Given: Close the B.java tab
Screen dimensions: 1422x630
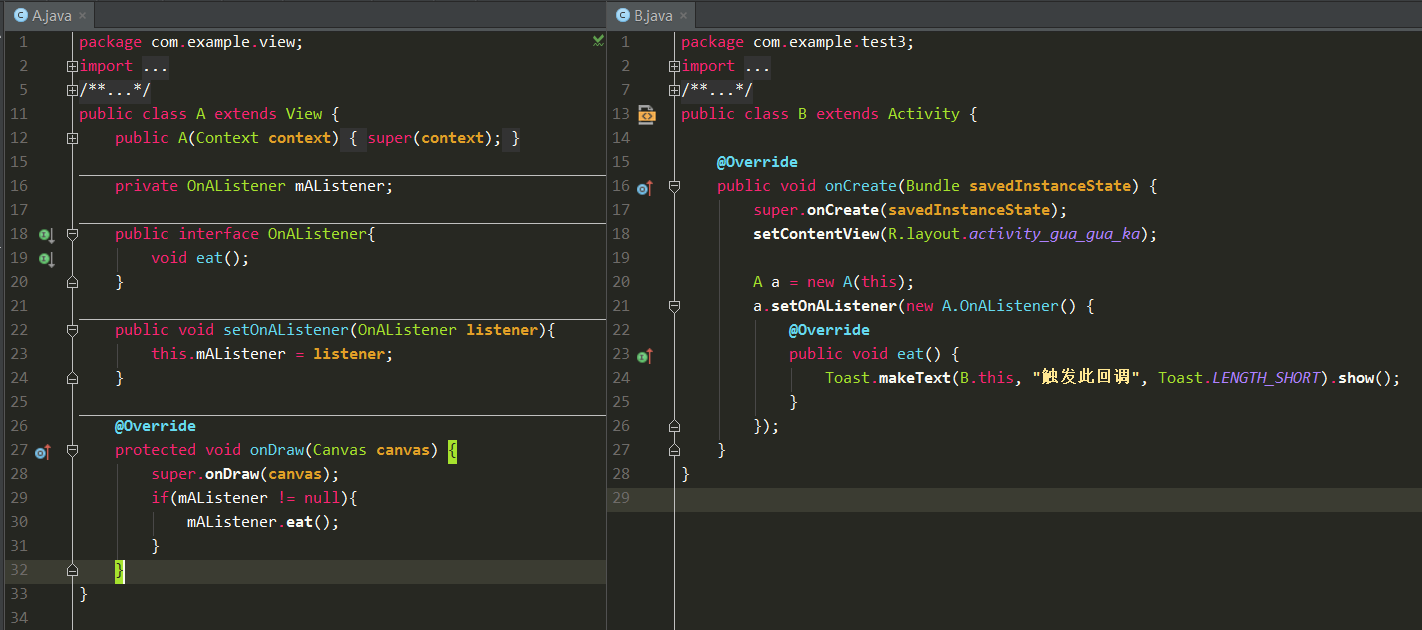Looking at the screenshot, I should [685, 16].
